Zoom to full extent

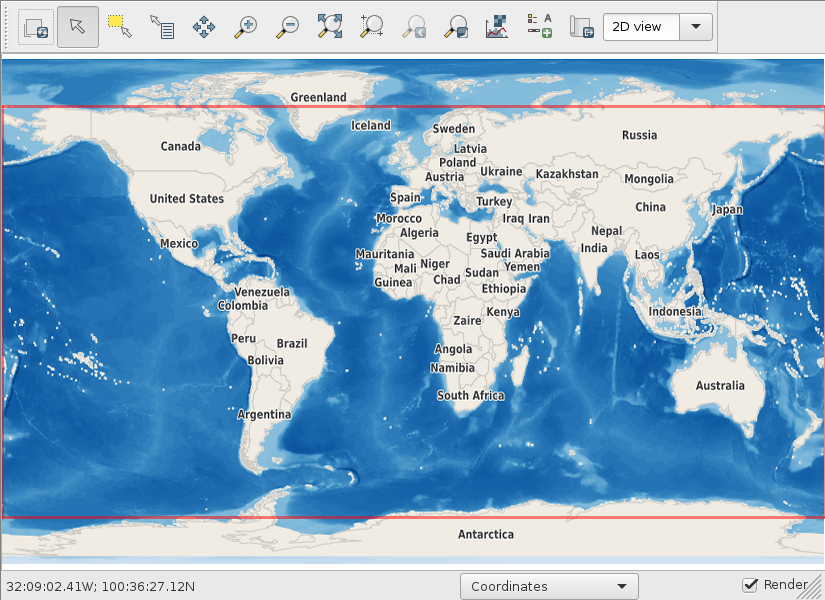330,27
